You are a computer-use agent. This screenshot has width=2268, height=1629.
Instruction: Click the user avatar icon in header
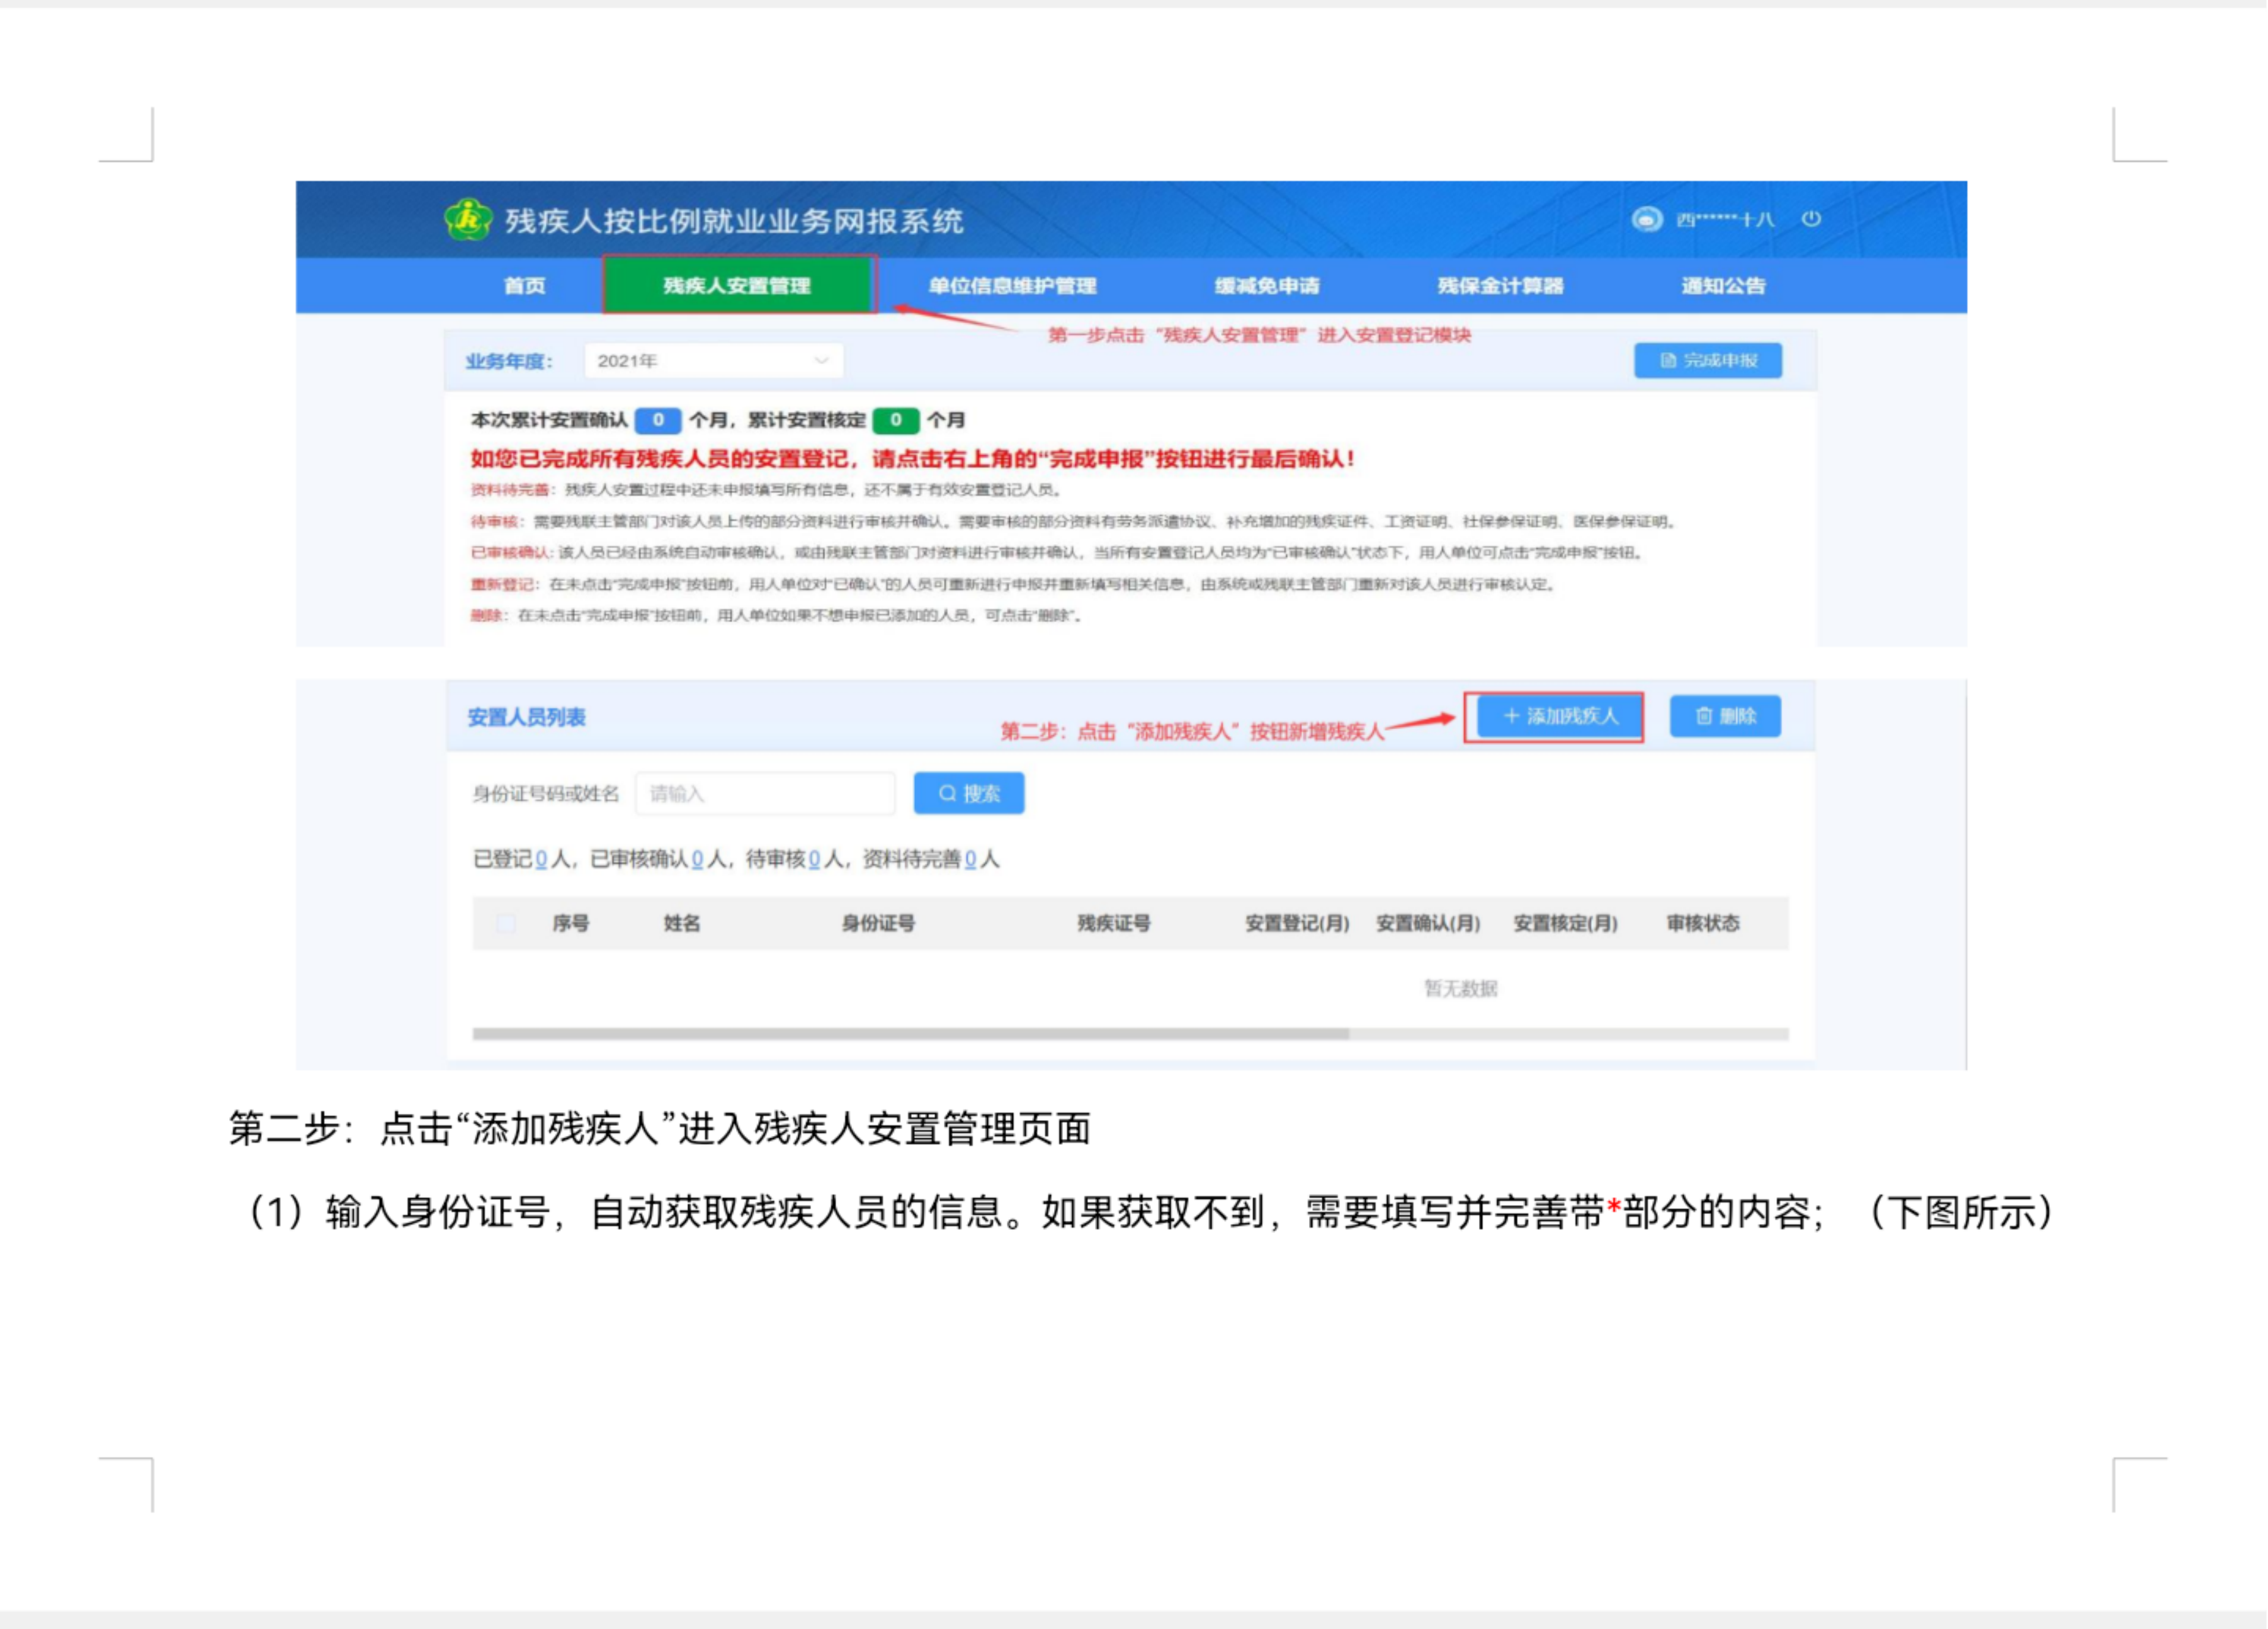pyautogui.click(x=1647, y=218)
